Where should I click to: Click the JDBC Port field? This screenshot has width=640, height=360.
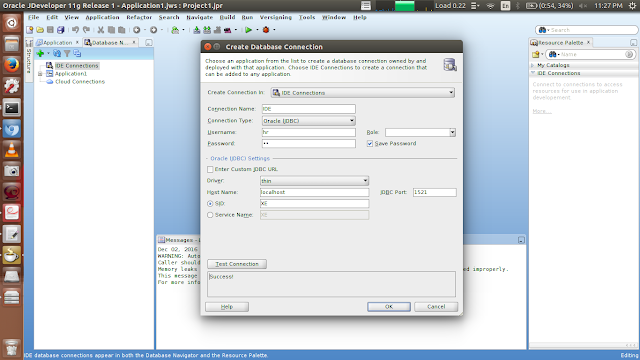pyautogui.click(x=434, y=192)
